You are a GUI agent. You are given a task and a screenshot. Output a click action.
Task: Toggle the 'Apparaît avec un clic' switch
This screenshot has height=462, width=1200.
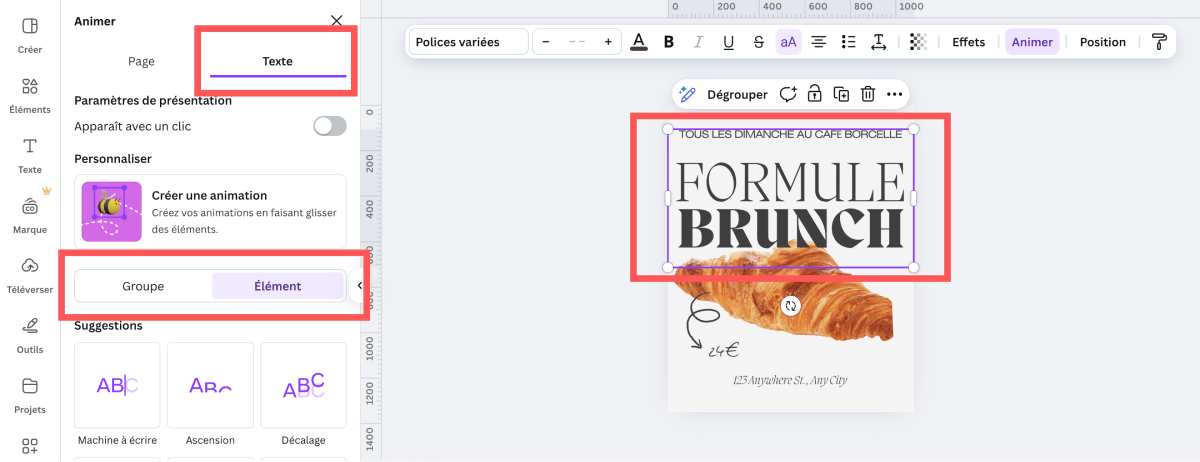329,126
